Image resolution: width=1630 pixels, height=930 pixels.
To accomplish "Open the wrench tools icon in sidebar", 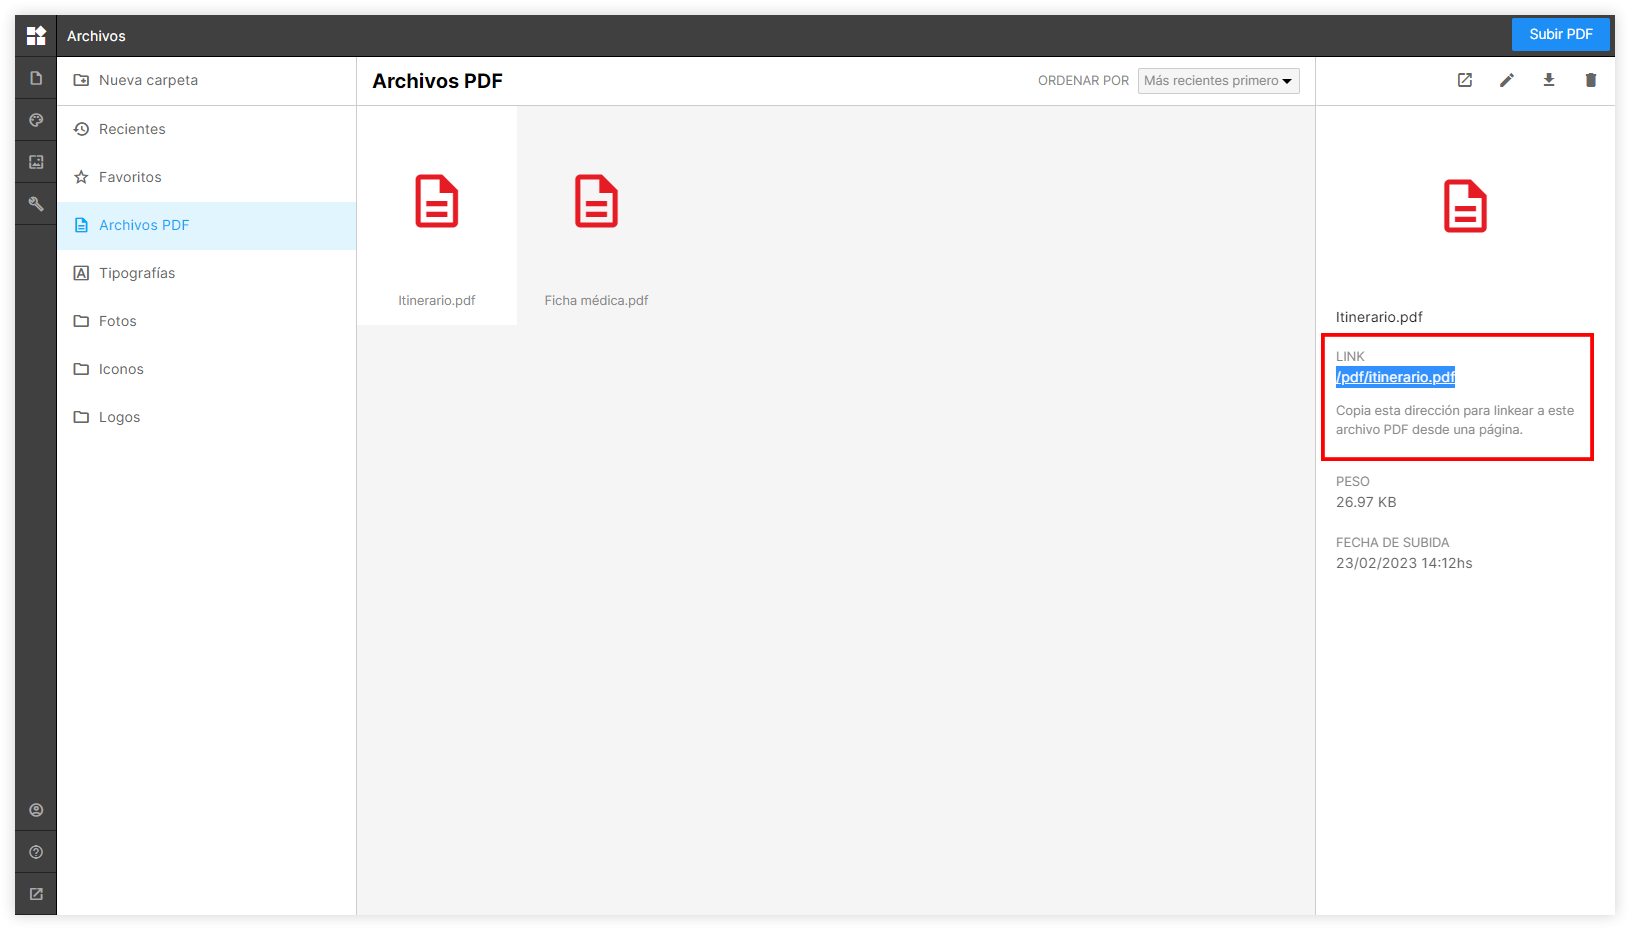I will [x=36, y=204].
